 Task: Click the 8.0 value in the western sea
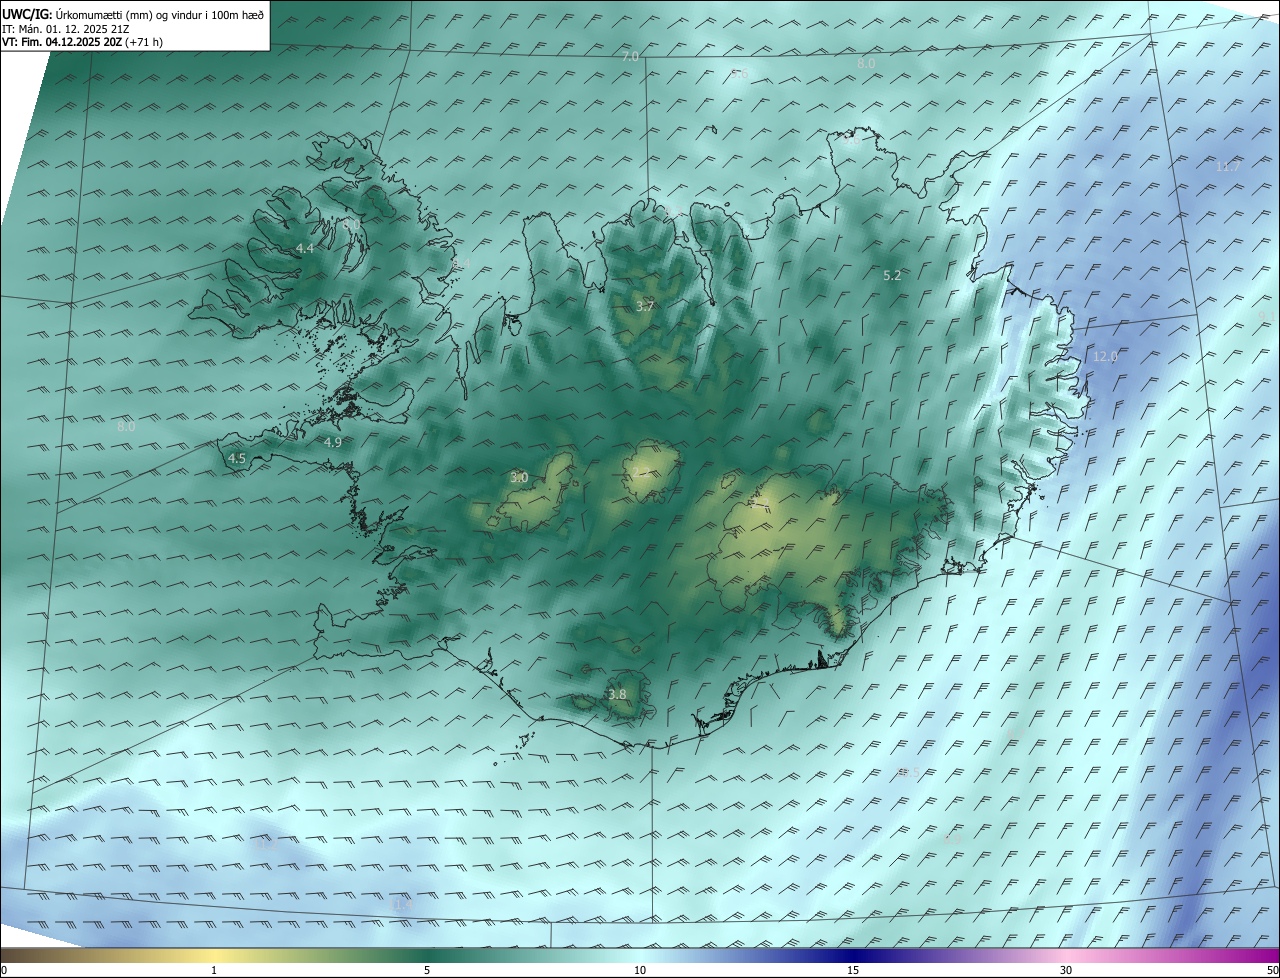(126, 426)
